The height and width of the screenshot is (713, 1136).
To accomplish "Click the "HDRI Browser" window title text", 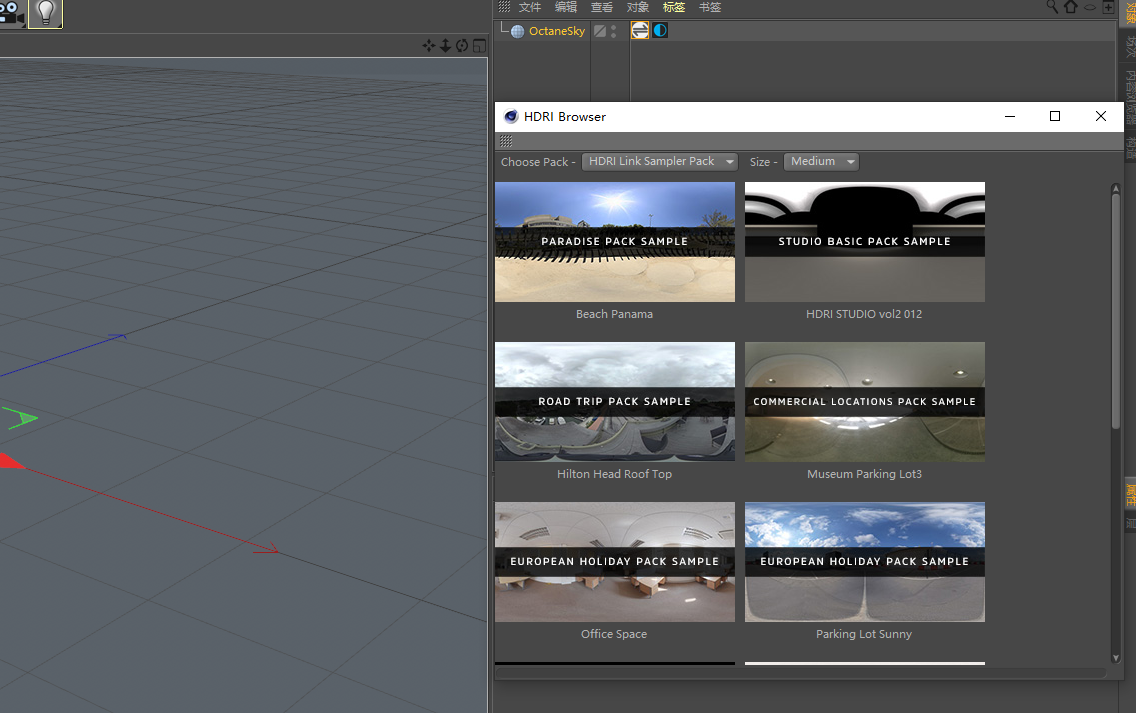I will (565, 117).
